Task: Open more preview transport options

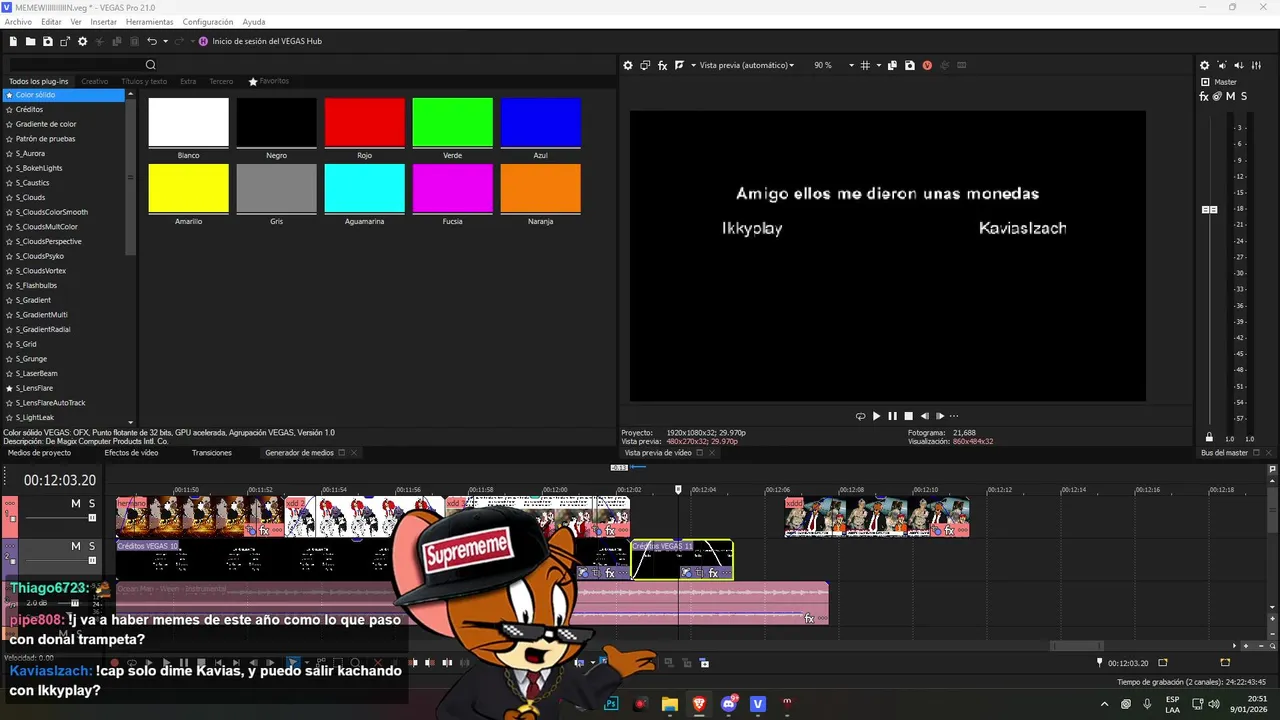Action: 954,416
